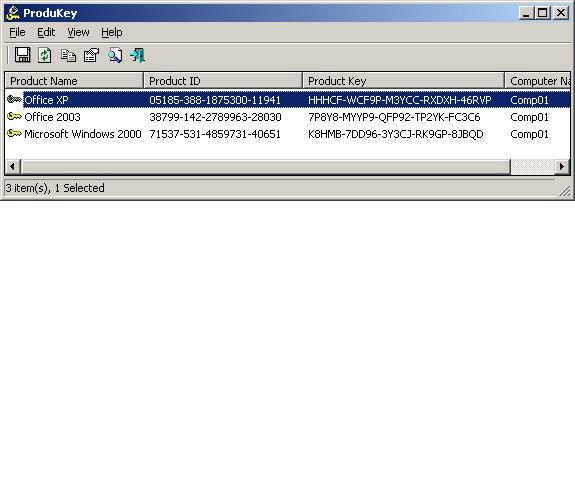This screenshot has height=480, width=575.
Task: Click the Exit door toolbar icon
Action: coord(138,55)
